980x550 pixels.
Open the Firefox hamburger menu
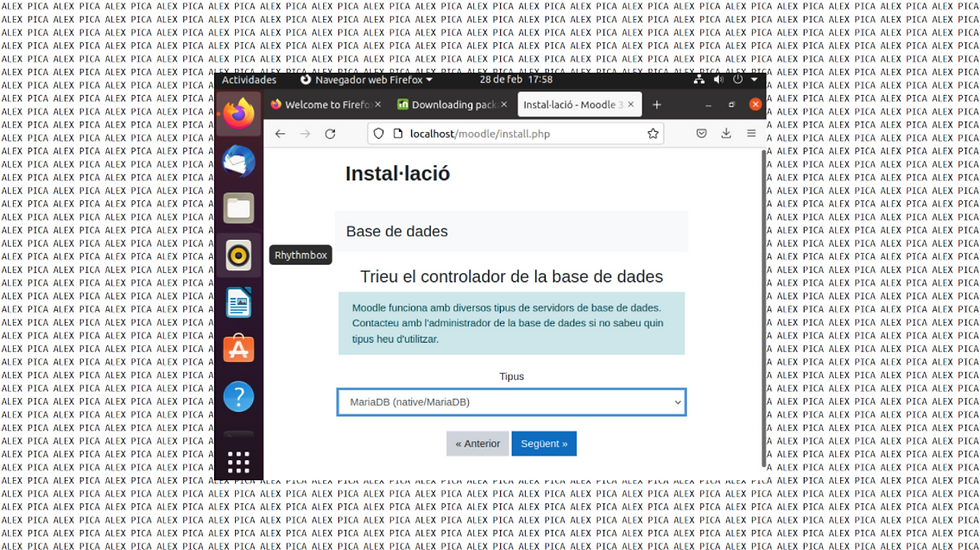(751, 134)
